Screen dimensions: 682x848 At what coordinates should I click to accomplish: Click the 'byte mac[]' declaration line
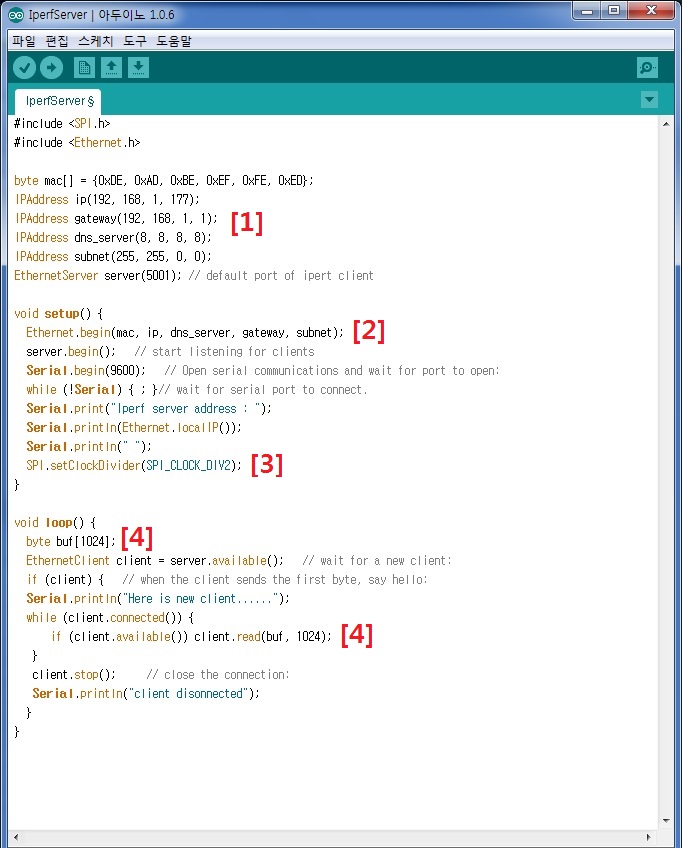click(x=163, y=181)
